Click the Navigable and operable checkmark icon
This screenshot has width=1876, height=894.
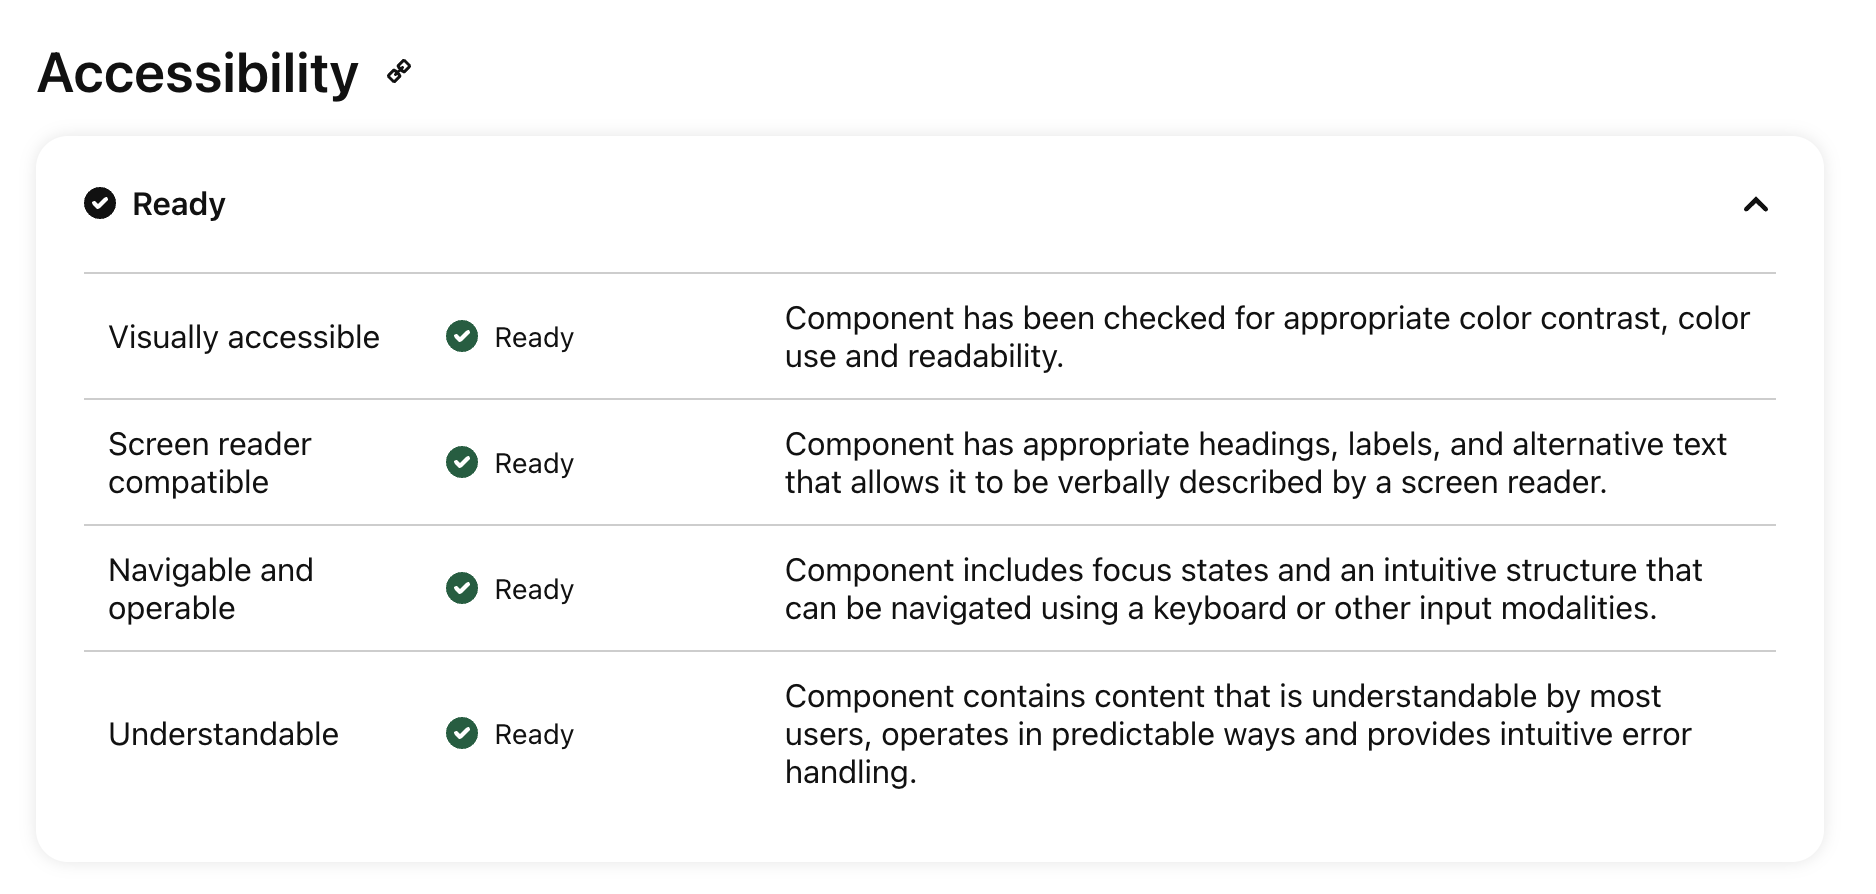click(x=462, y=589)
